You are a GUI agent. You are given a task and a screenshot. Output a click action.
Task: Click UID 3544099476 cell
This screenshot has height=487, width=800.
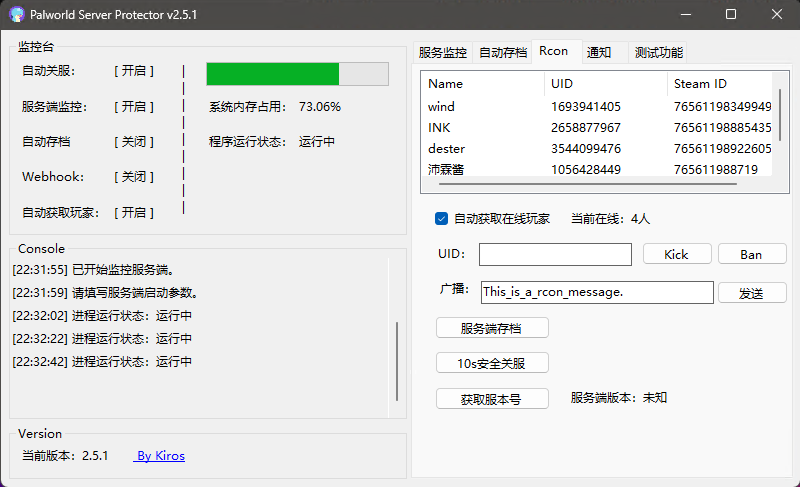click(x=586, y=148)
